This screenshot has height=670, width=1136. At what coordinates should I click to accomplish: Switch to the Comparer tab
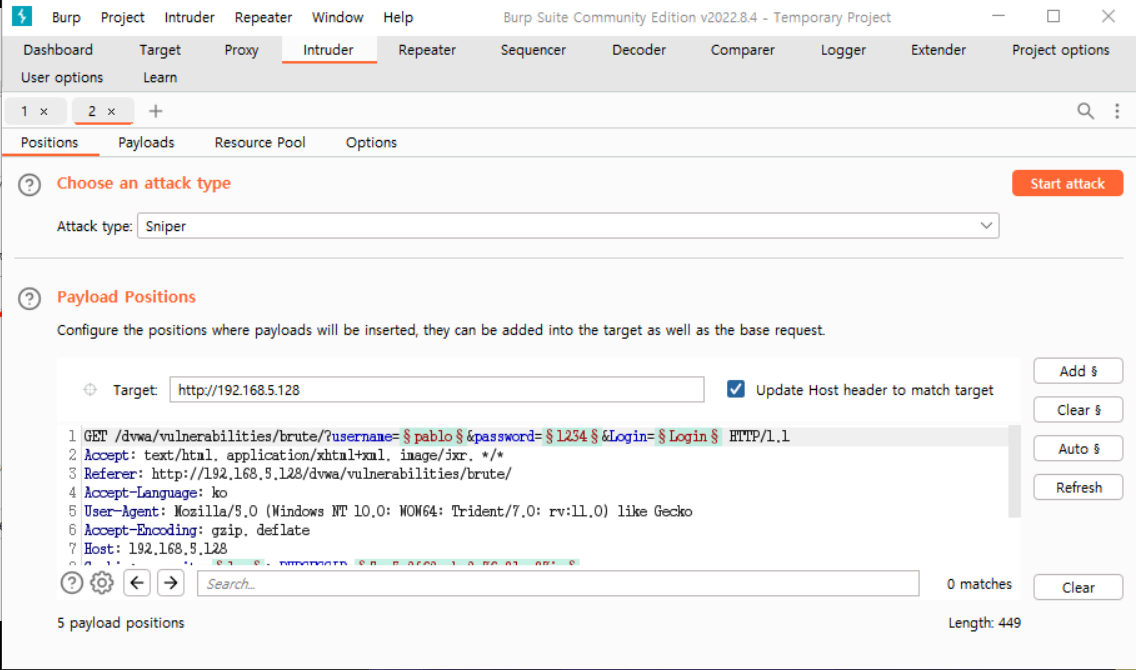click(x=743, y=50)
